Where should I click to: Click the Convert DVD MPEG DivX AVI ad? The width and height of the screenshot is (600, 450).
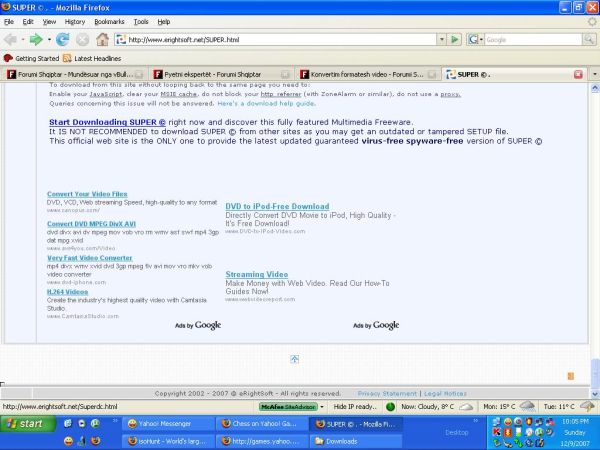tap(91, 224)
